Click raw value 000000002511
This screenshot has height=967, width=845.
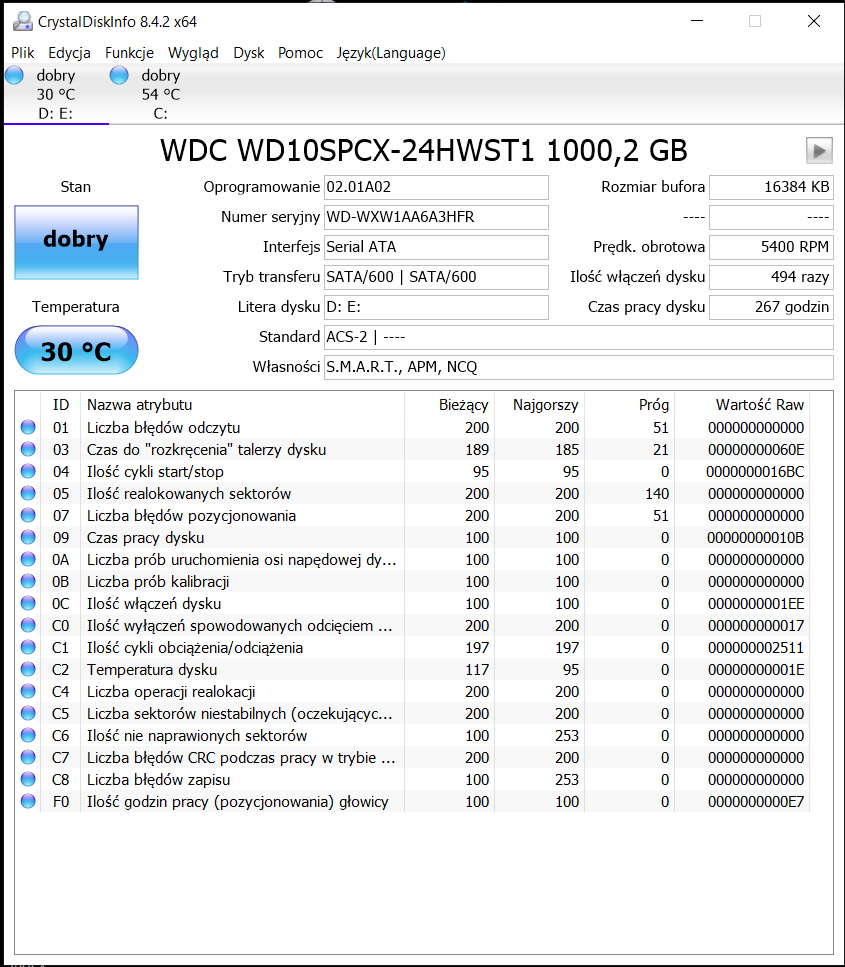[756, 648]
